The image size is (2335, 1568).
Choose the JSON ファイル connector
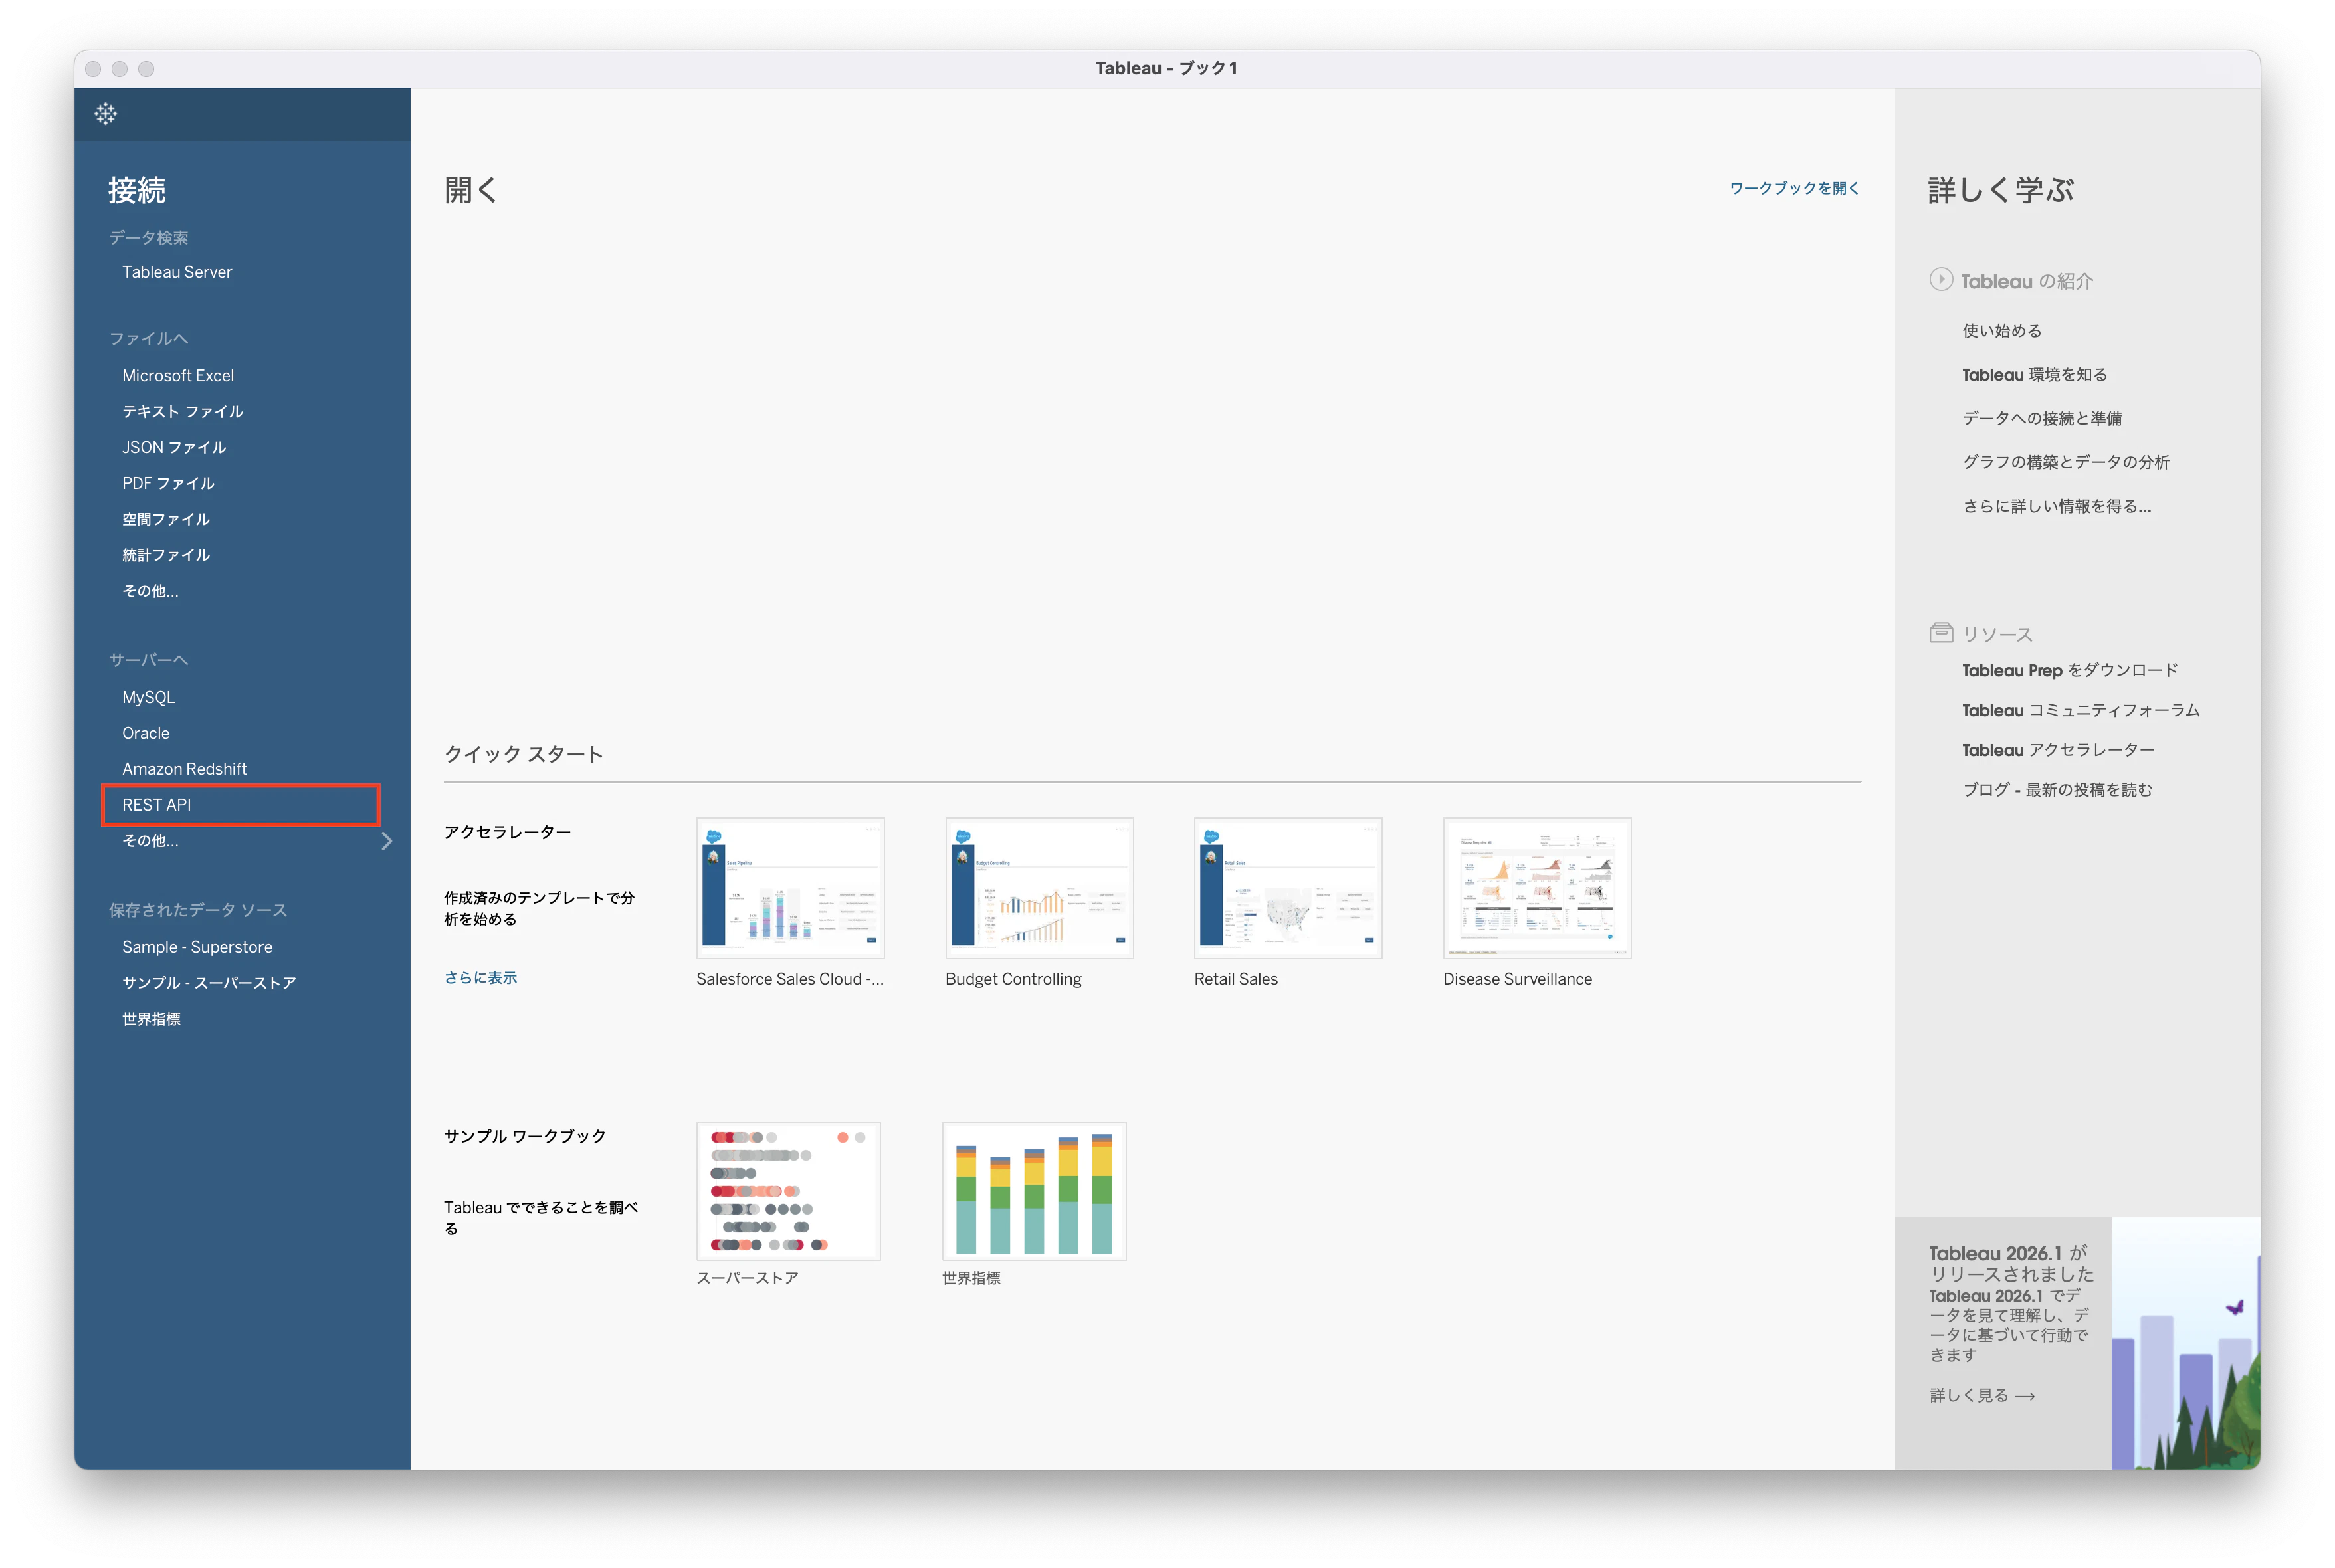[174, 448]
